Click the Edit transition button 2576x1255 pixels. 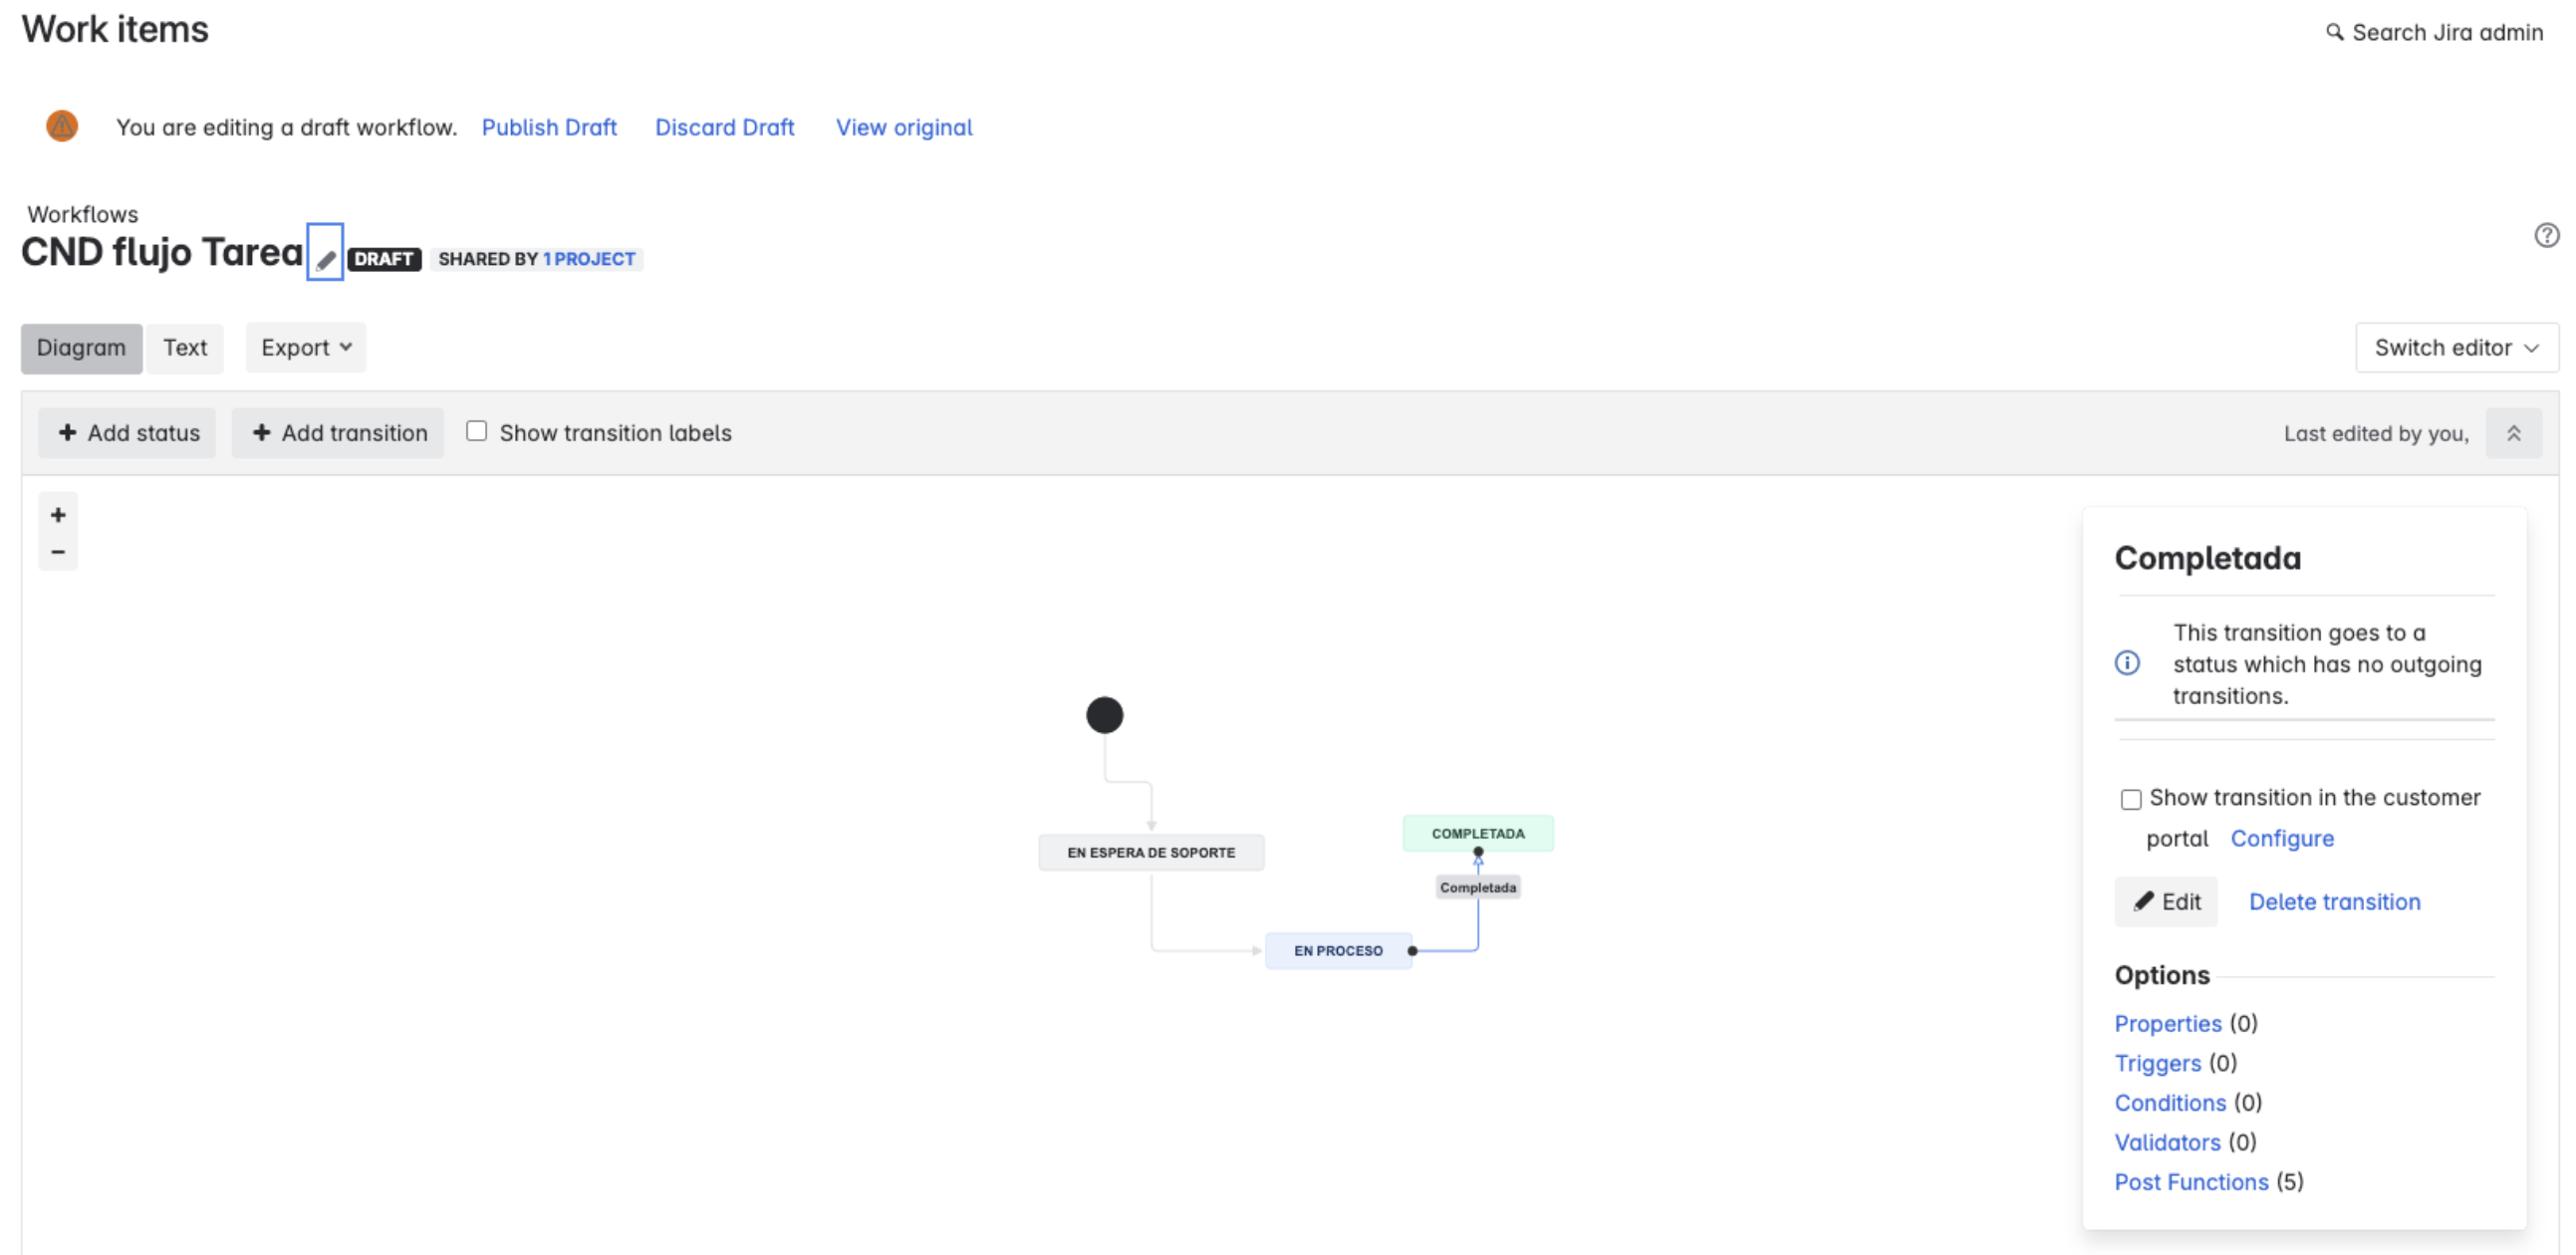point(2166,902)
